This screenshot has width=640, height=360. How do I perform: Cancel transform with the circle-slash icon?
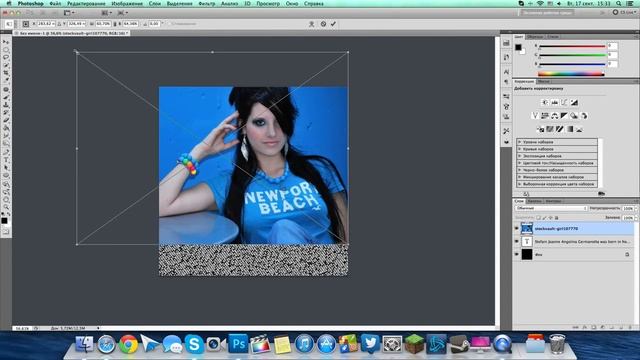pyautogui.click(x=323, y=24)
